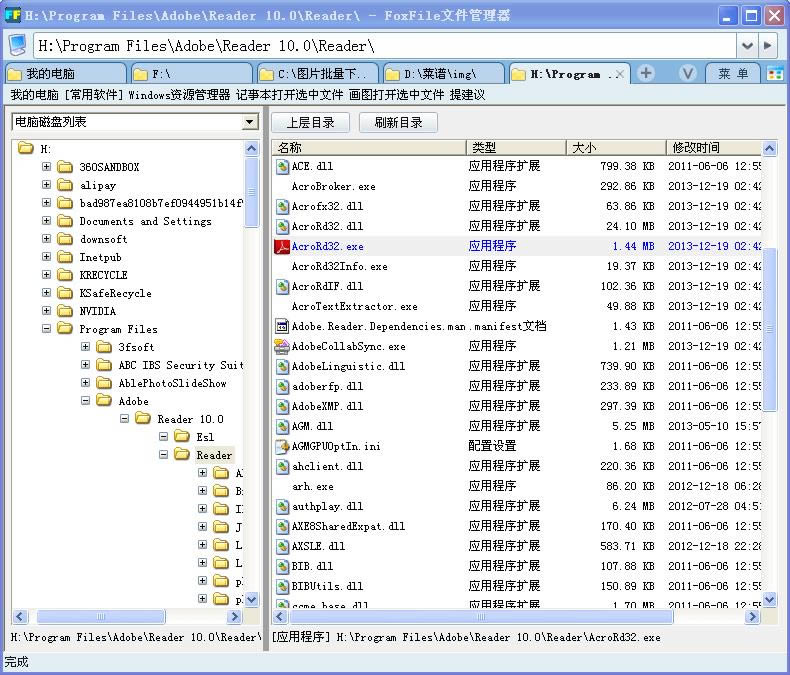The image size is (790, 675).
Task: Switch to the 我的电脑 tab
Action: [x=65, y=74]
